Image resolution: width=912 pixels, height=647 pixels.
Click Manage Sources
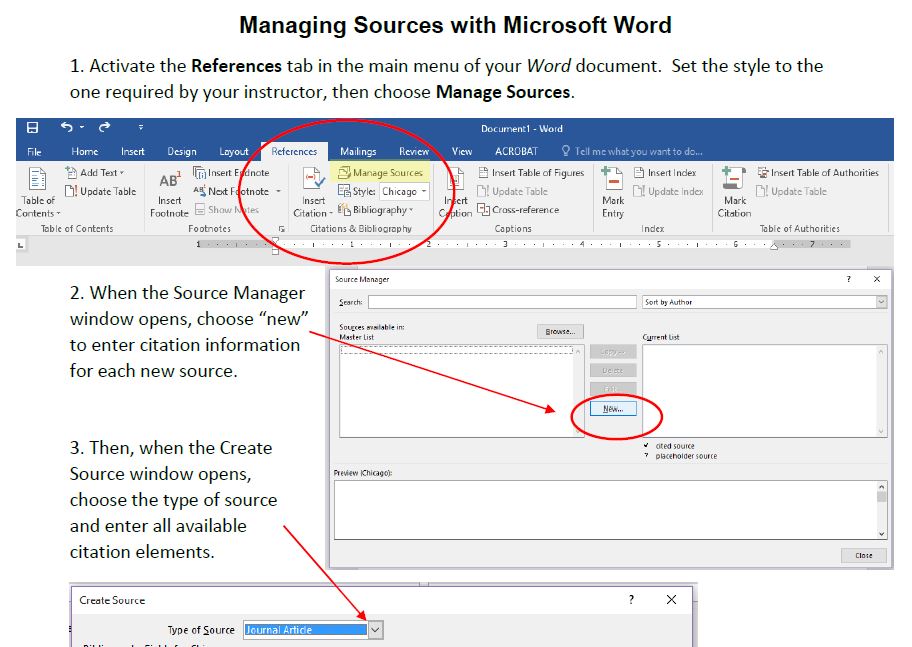380,172
